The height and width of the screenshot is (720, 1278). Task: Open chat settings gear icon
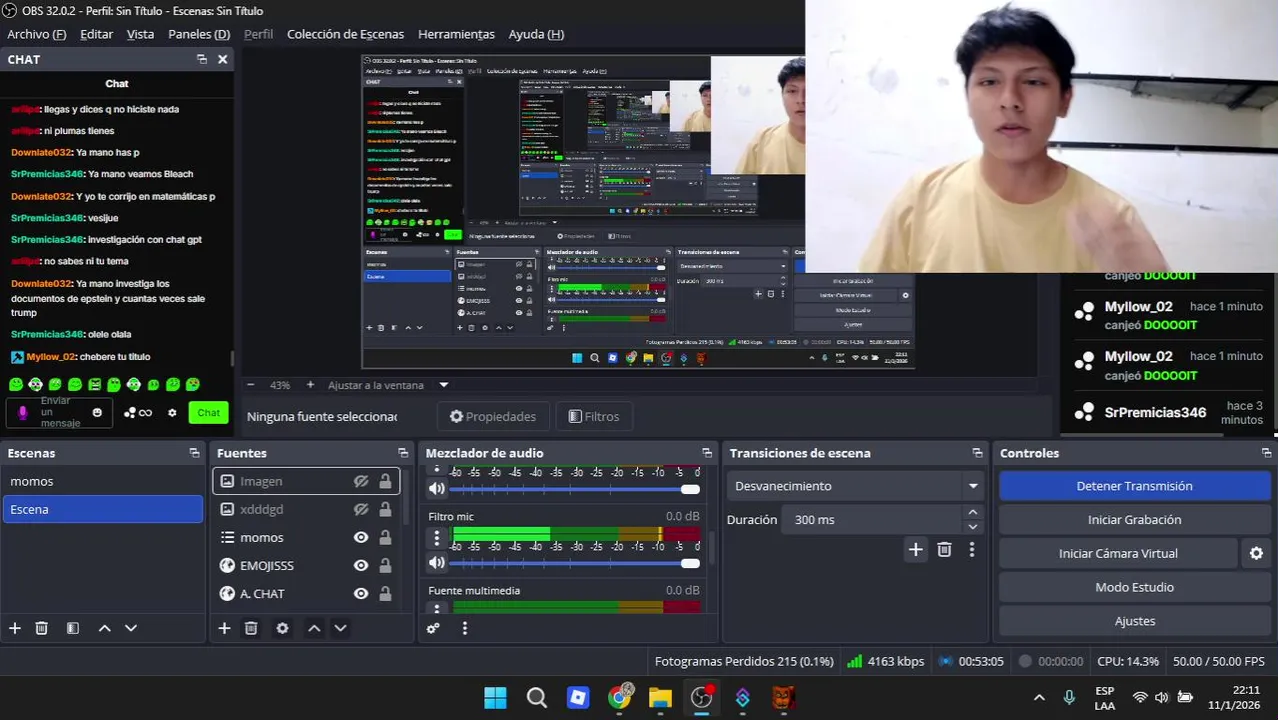click(172, 412)
